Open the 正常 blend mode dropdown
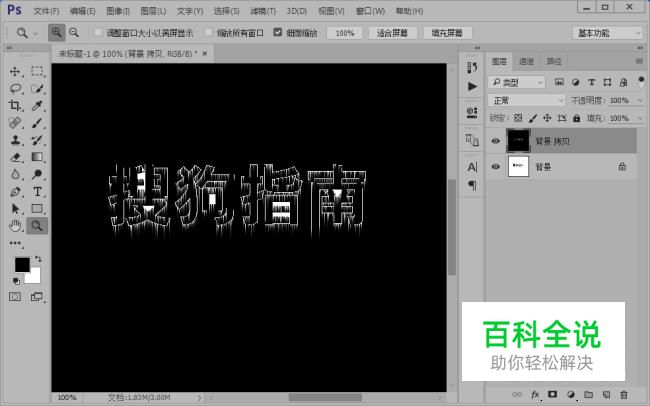 [x=526, y=100]
